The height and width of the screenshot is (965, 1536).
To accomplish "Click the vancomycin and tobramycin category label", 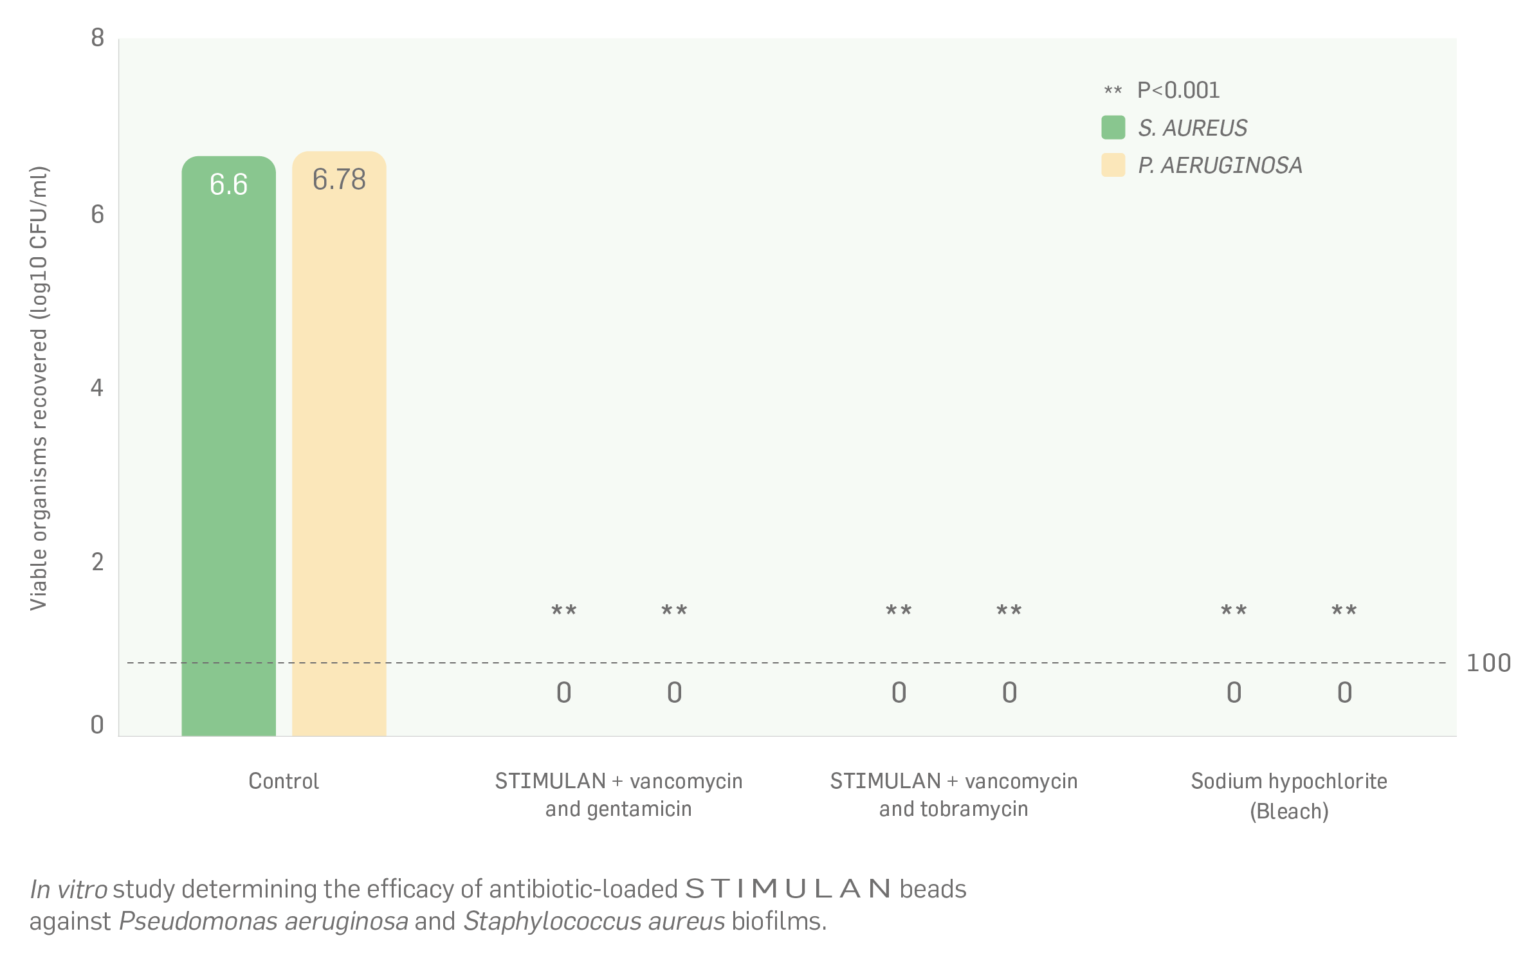I will (x=953, y=795).
